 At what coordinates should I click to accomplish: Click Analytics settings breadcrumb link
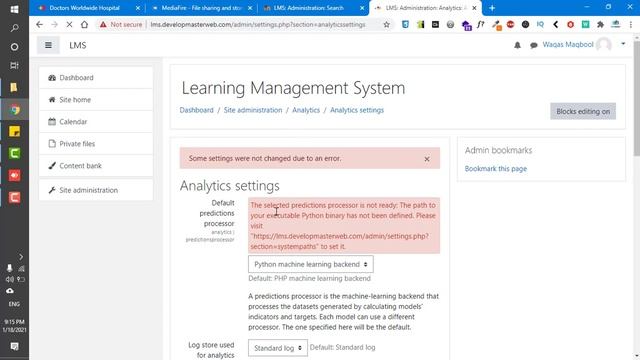(357, 110)
